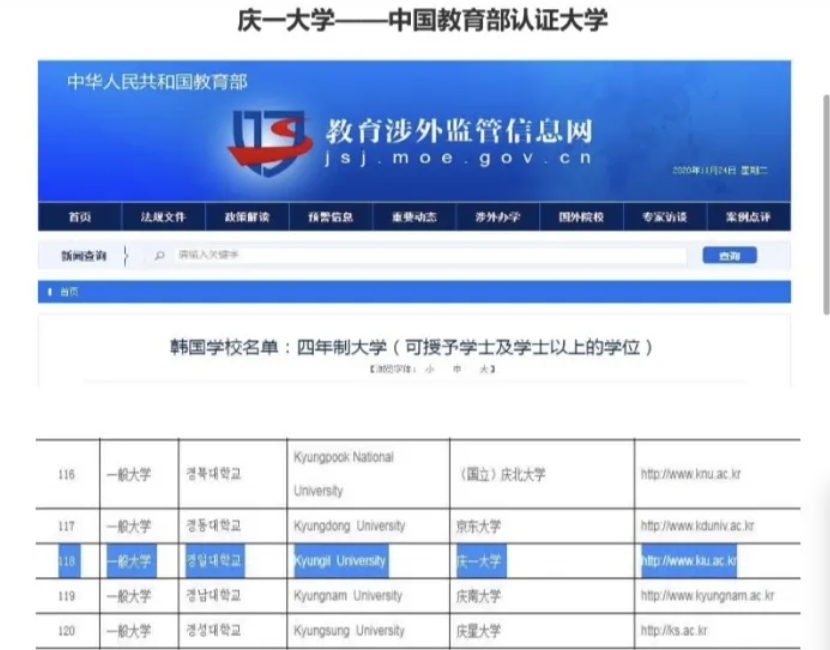Screen dimensions: 830x650
Task: Open the highlighted Kyungil University URL link
Action: [690, 562]
